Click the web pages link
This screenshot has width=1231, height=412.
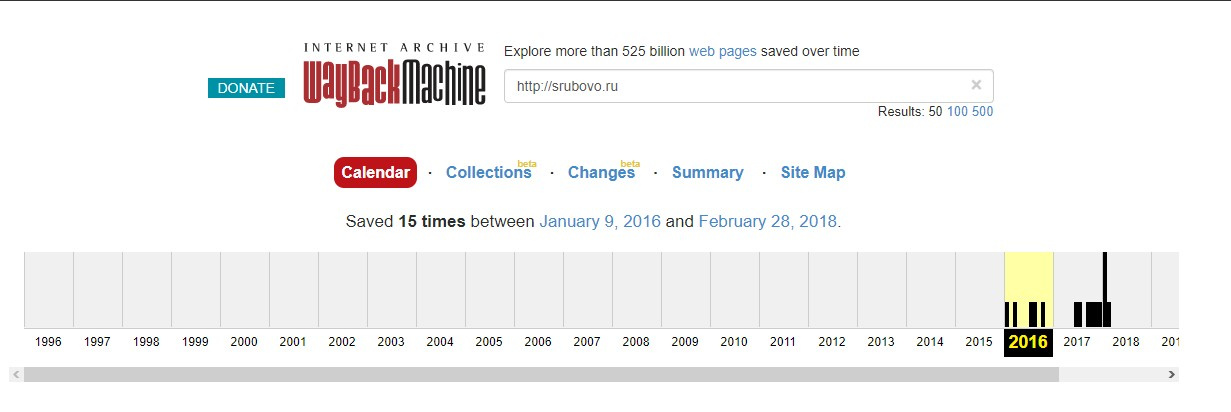(x=723, y=51)
